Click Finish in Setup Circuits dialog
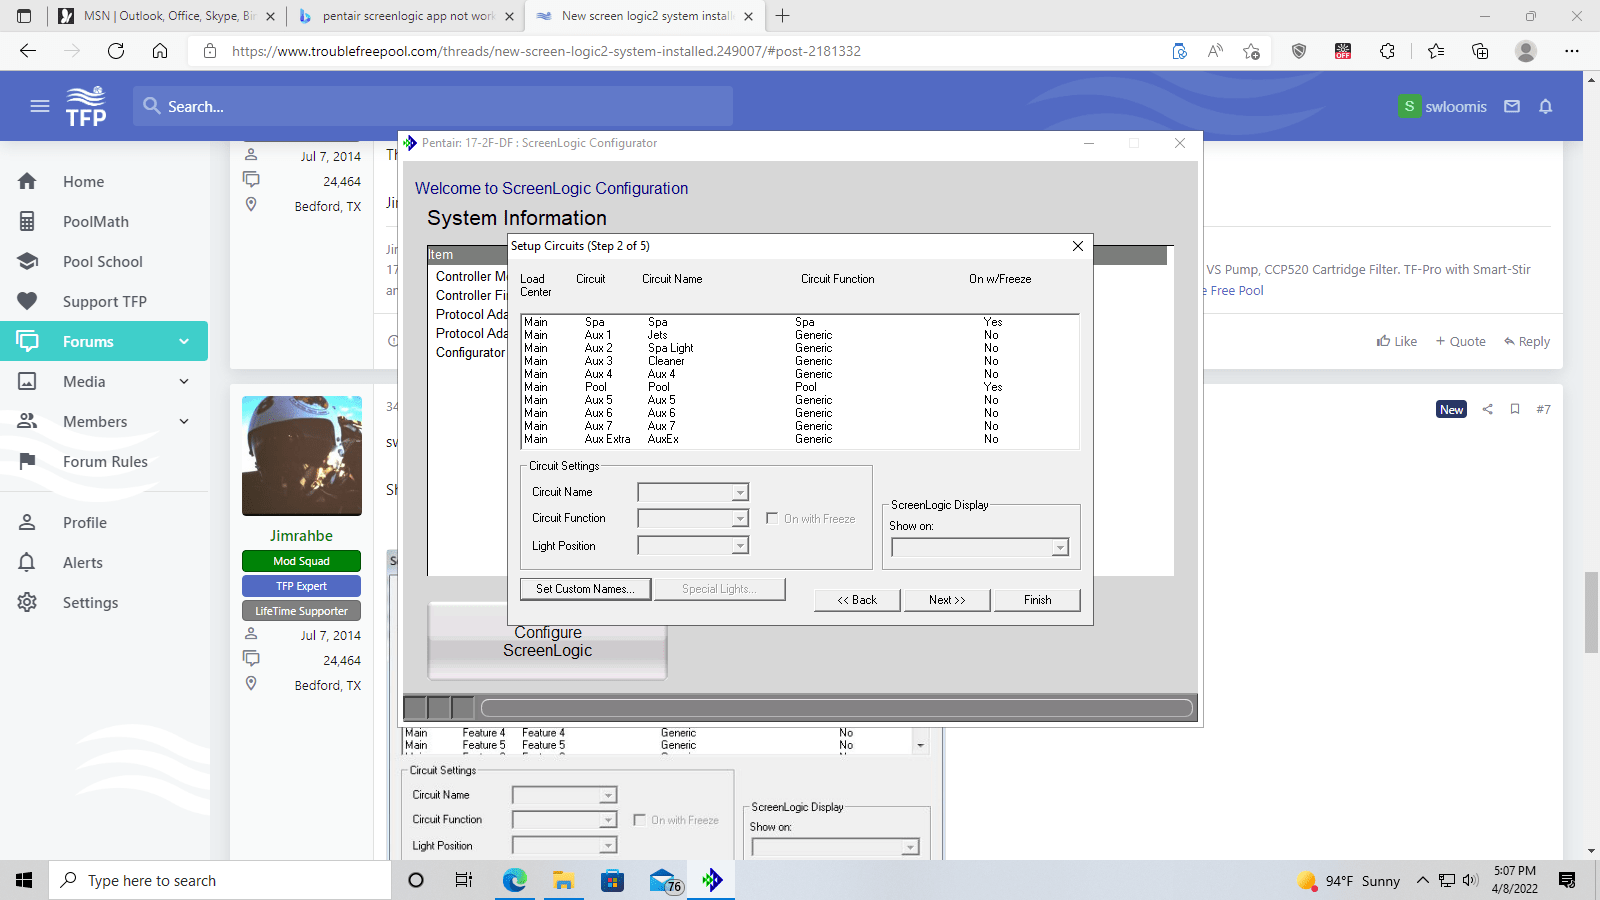Screen dimensions: 1600x900 coord(1037,600)
